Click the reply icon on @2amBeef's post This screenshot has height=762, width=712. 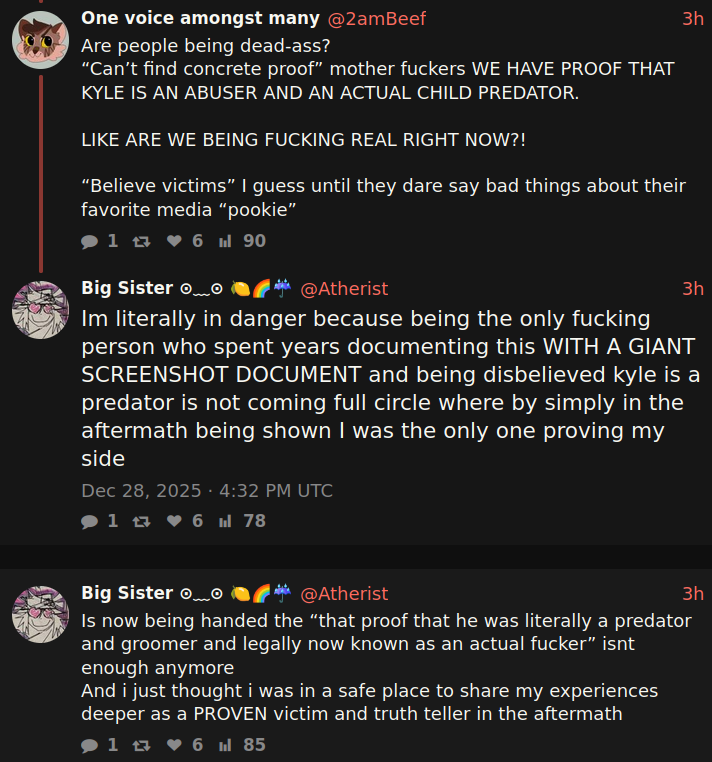click(90, 242)
